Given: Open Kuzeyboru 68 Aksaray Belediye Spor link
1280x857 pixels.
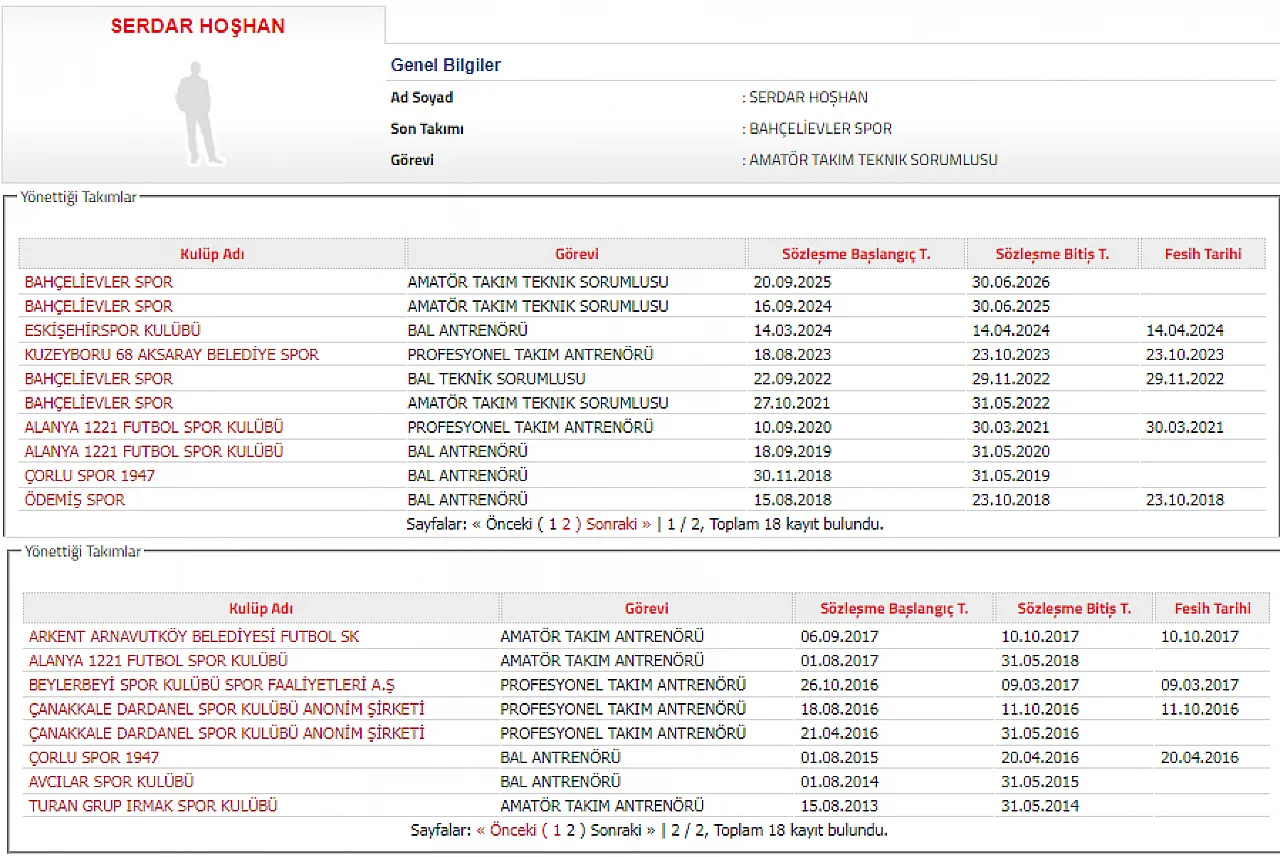Looking at the screenshot, I should (171, 354).
